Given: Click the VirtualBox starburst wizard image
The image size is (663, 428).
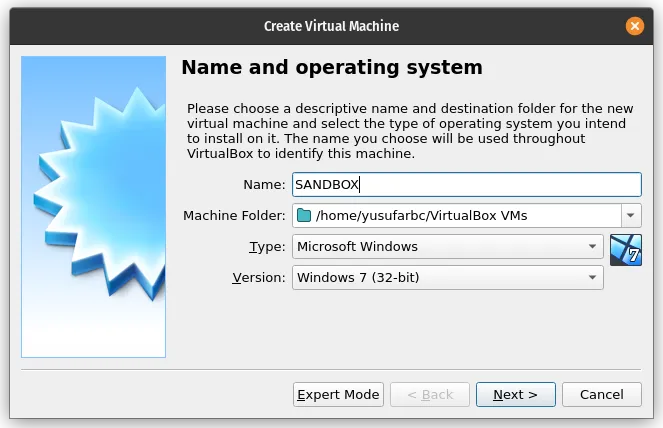Looking at the screenshot, I should pyautogui.click(x=93, y=207).
